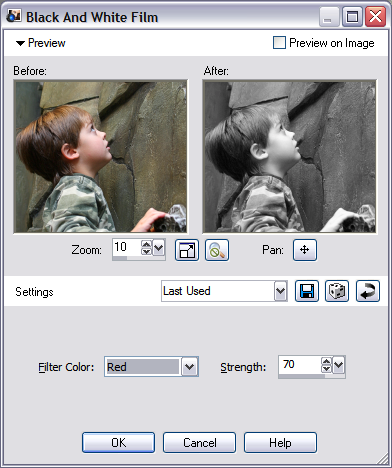
Task: Click the fit image to window icon
Action: pos(187,250)
